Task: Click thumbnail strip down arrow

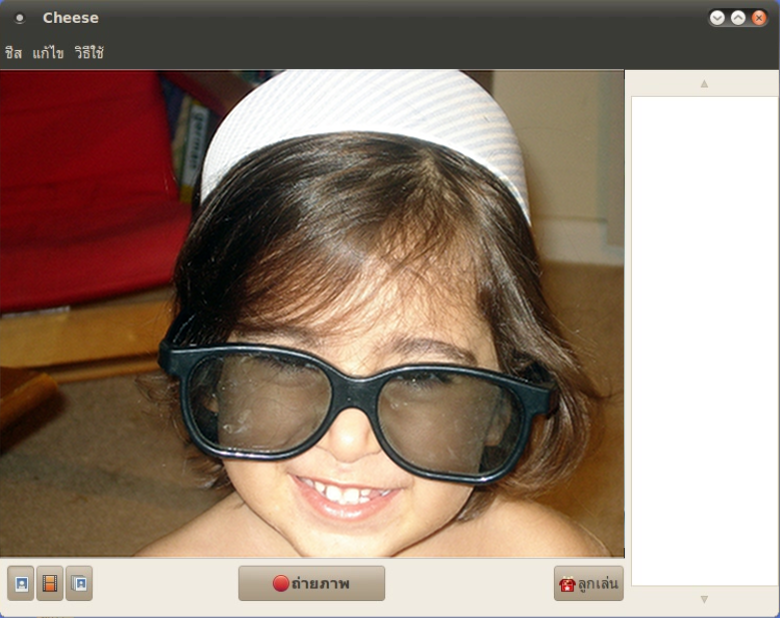Action: [x=704, y=600]
